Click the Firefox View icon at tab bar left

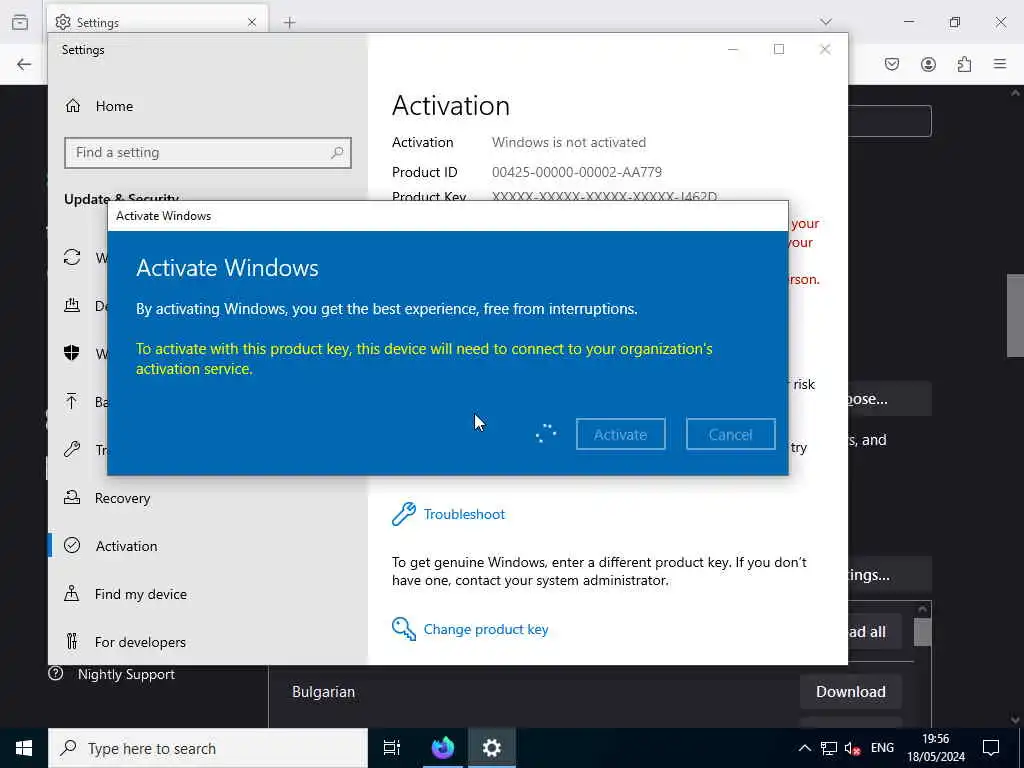(20, 22)
